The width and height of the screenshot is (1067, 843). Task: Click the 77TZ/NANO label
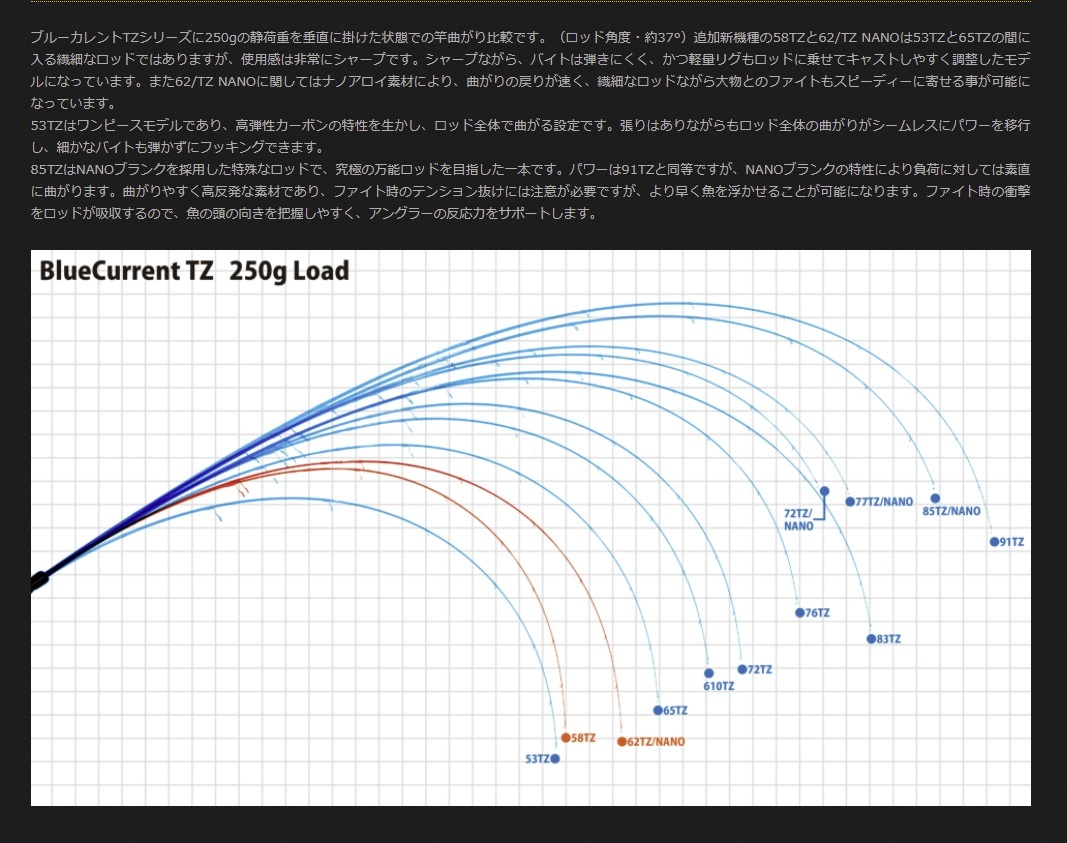click(x=884, y=501)
